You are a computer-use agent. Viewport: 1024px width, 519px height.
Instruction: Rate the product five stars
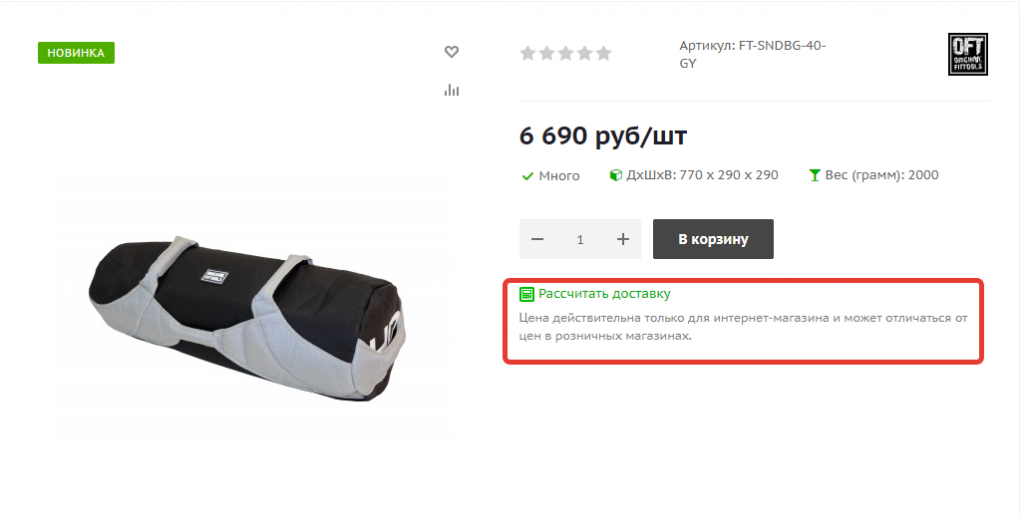(603, 54)
